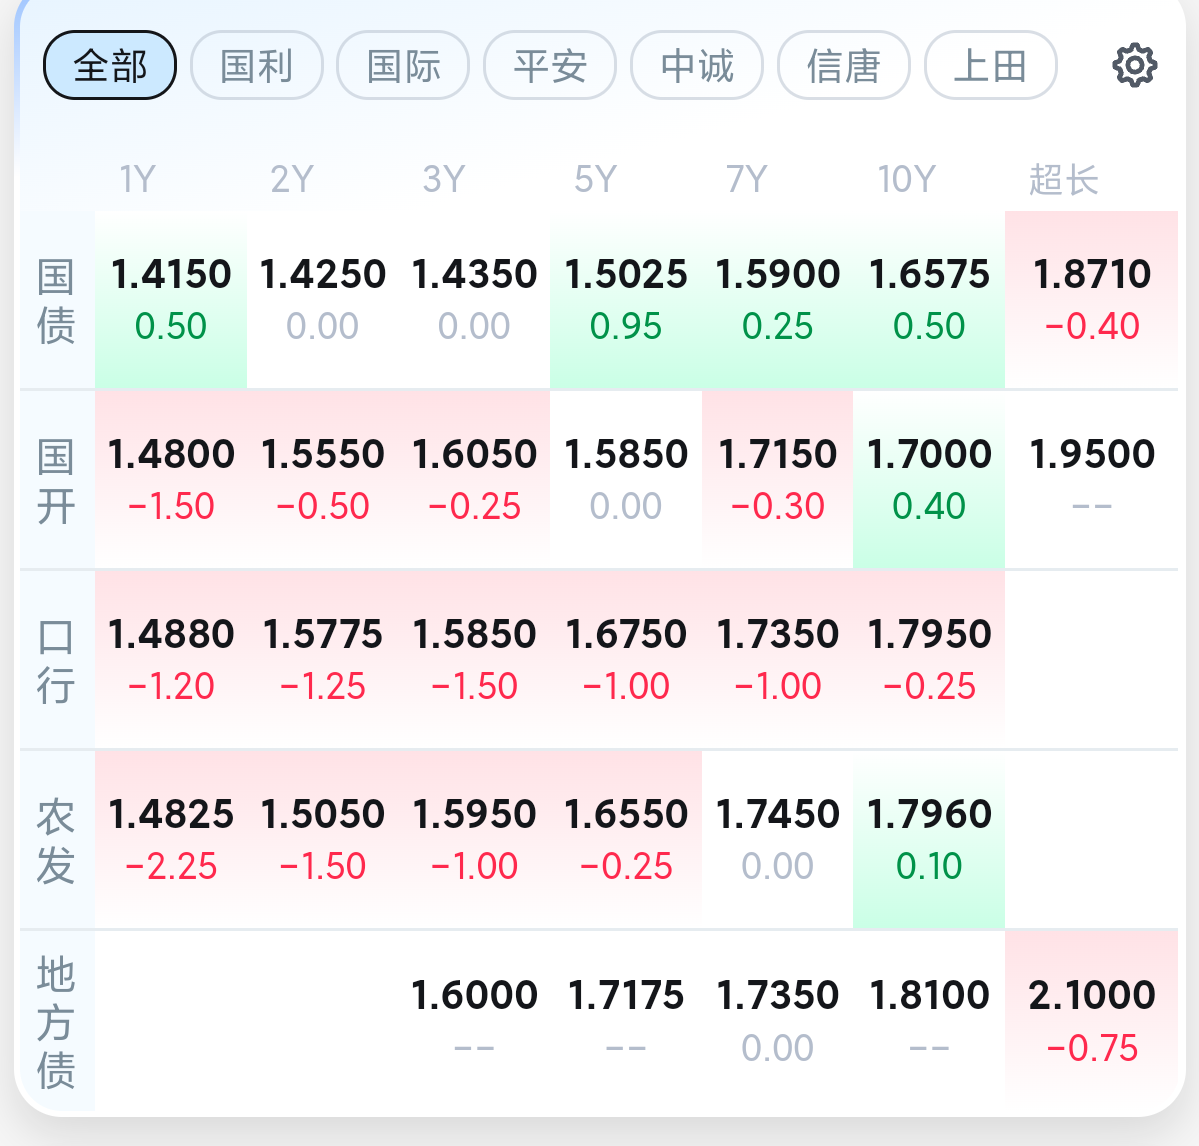Switch to the 国利 tab
This screenshot has width=1199, height=1146.
(257, 65)
